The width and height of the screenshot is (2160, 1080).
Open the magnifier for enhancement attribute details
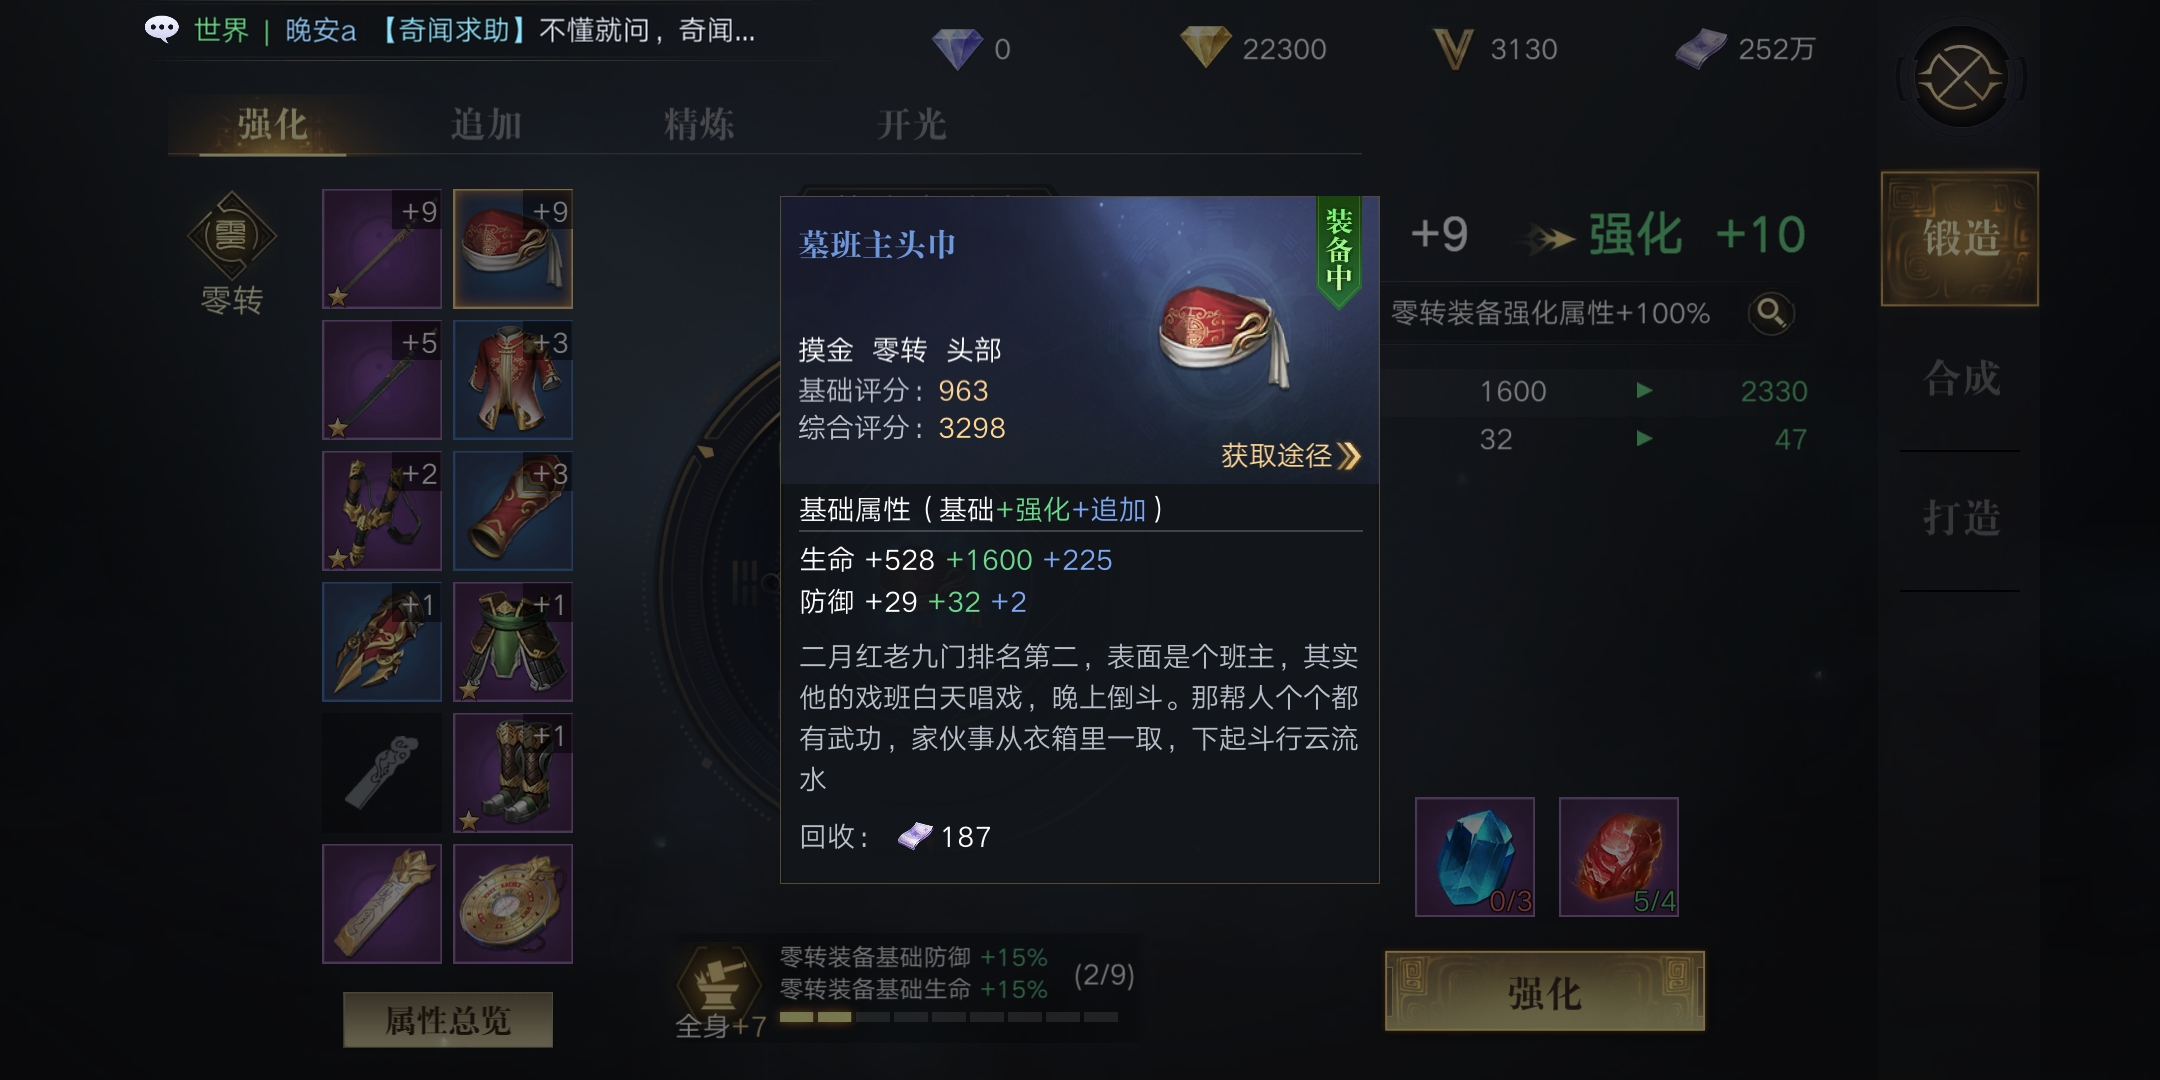(x=1771, y=314)
